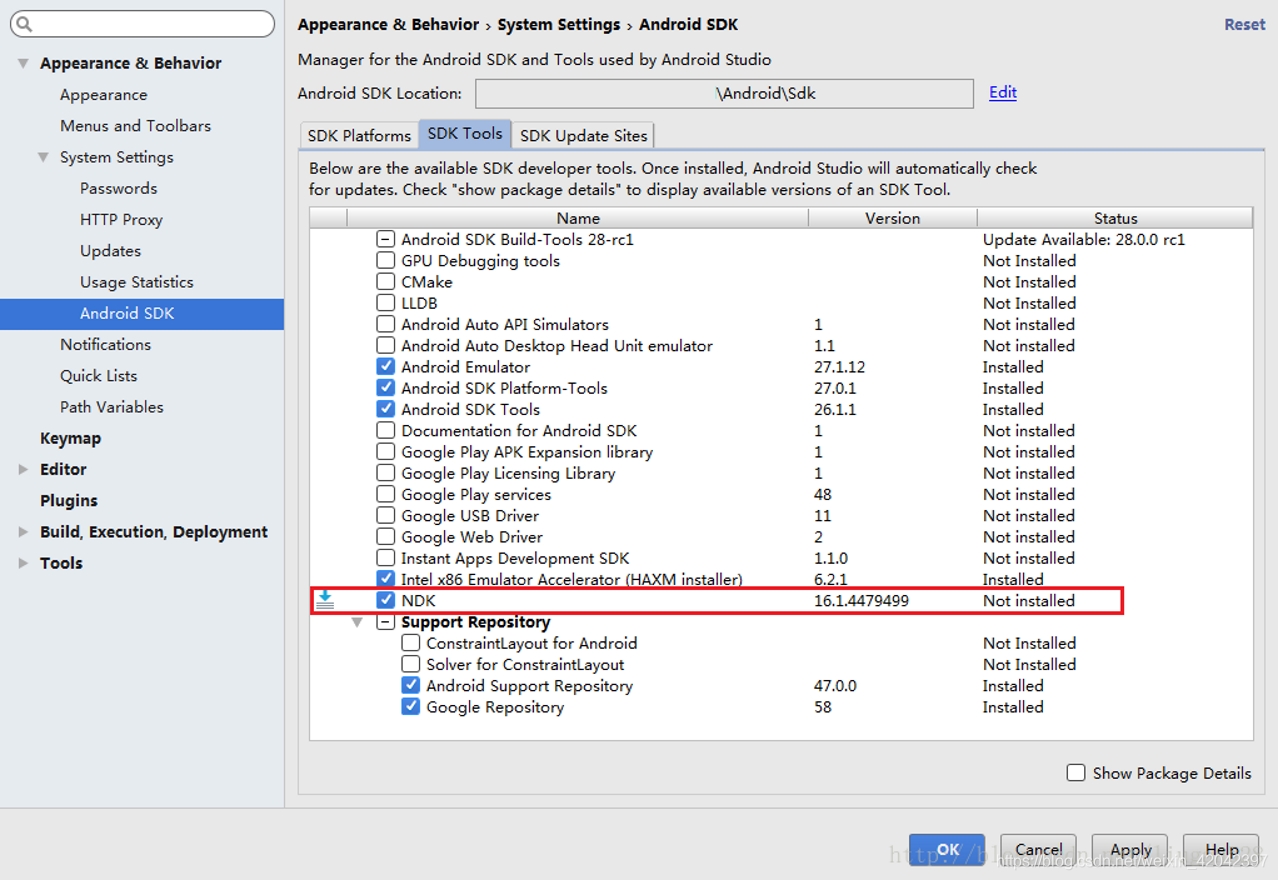Screen dimensions: 1278x880
Task: Tick the LLDB checkbox
Action: coord(385,303)
